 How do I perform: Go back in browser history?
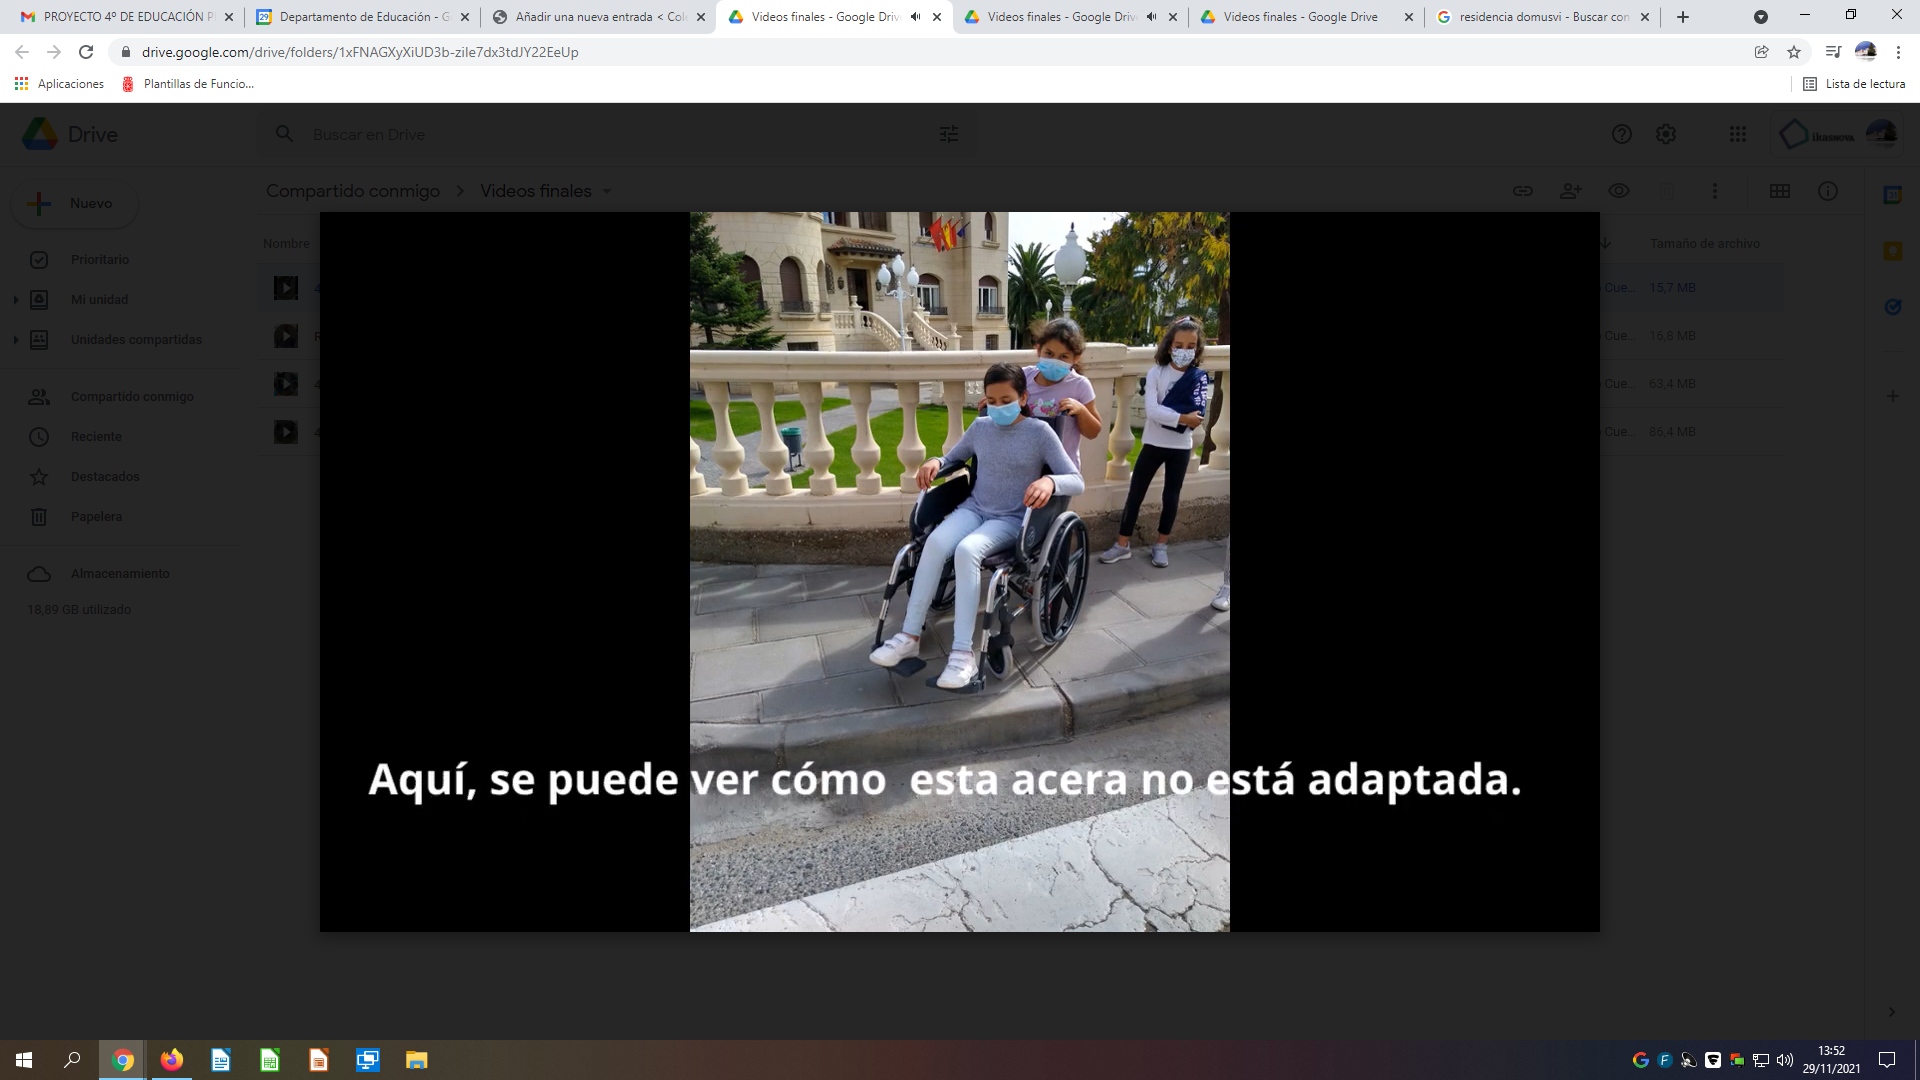pyautogui.click(x=22, y=52)
